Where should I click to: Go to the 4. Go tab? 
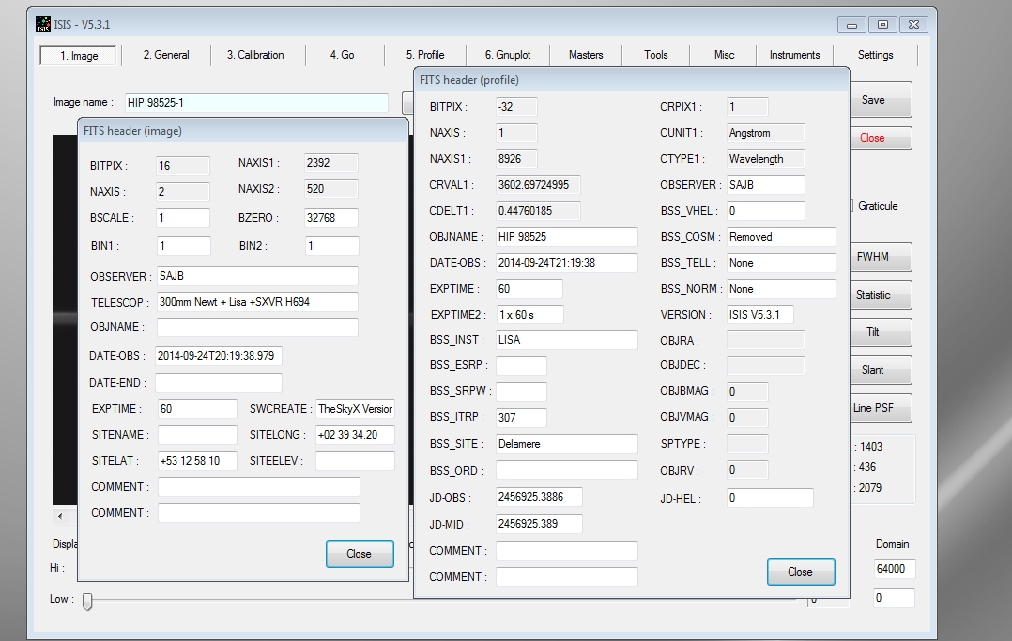coord(342,55)
